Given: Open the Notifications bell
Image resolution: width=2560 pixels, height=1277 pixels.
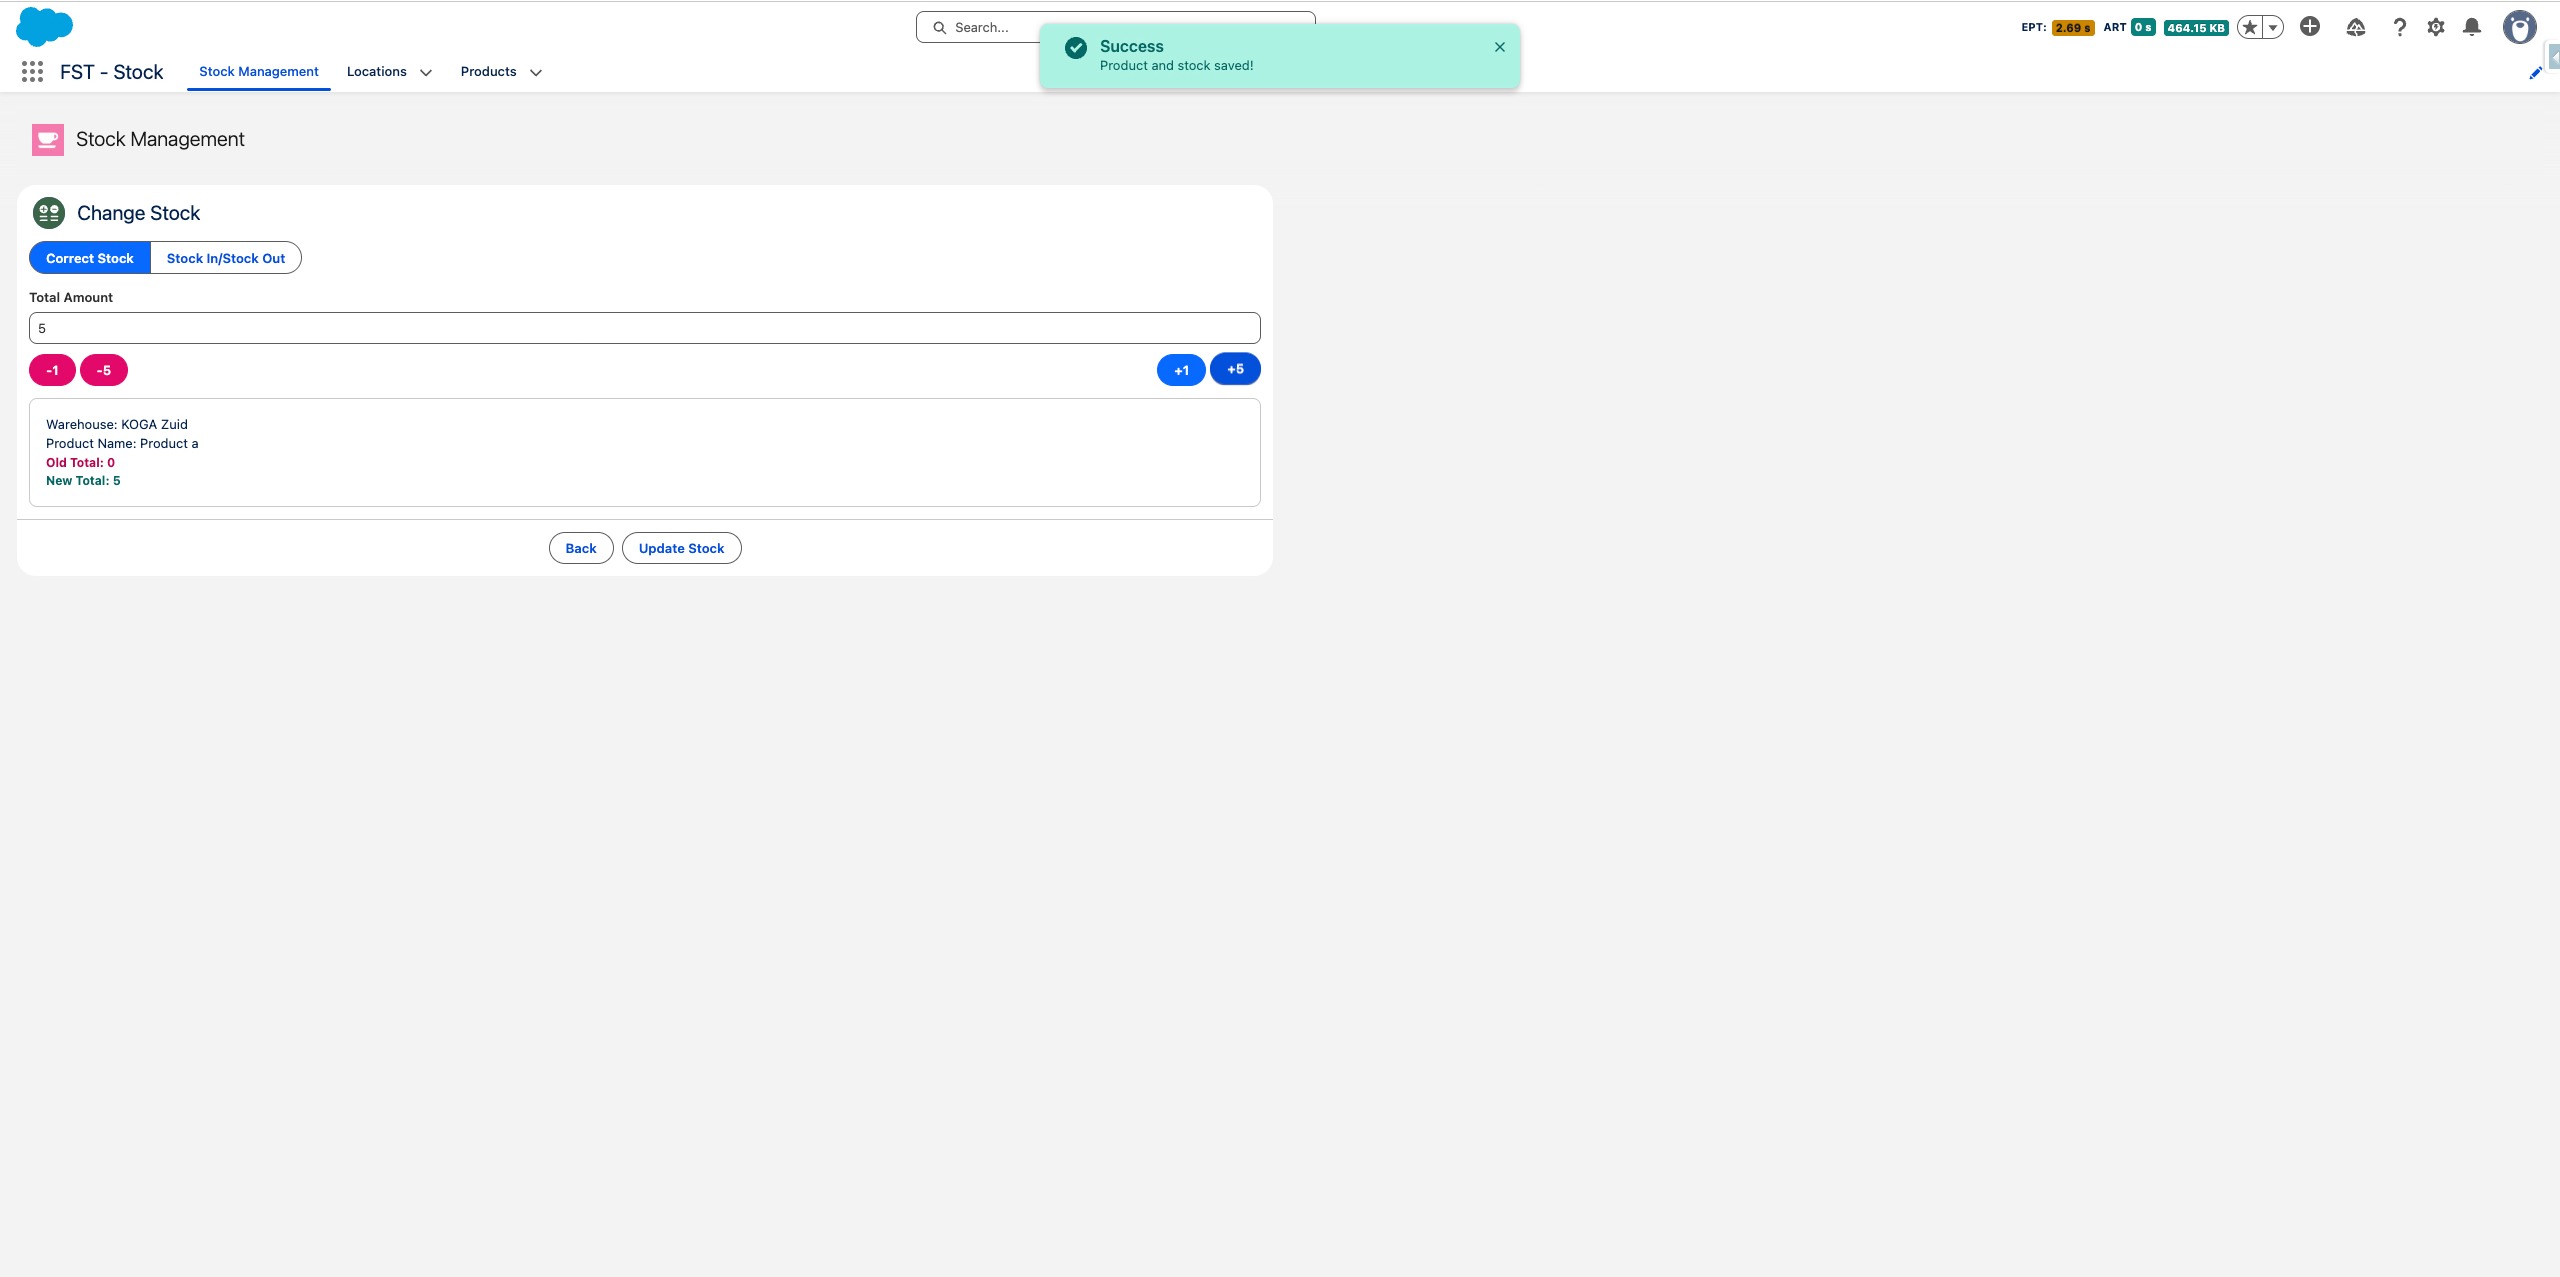Looking at the screenshot, I should tap(2472, 27).
